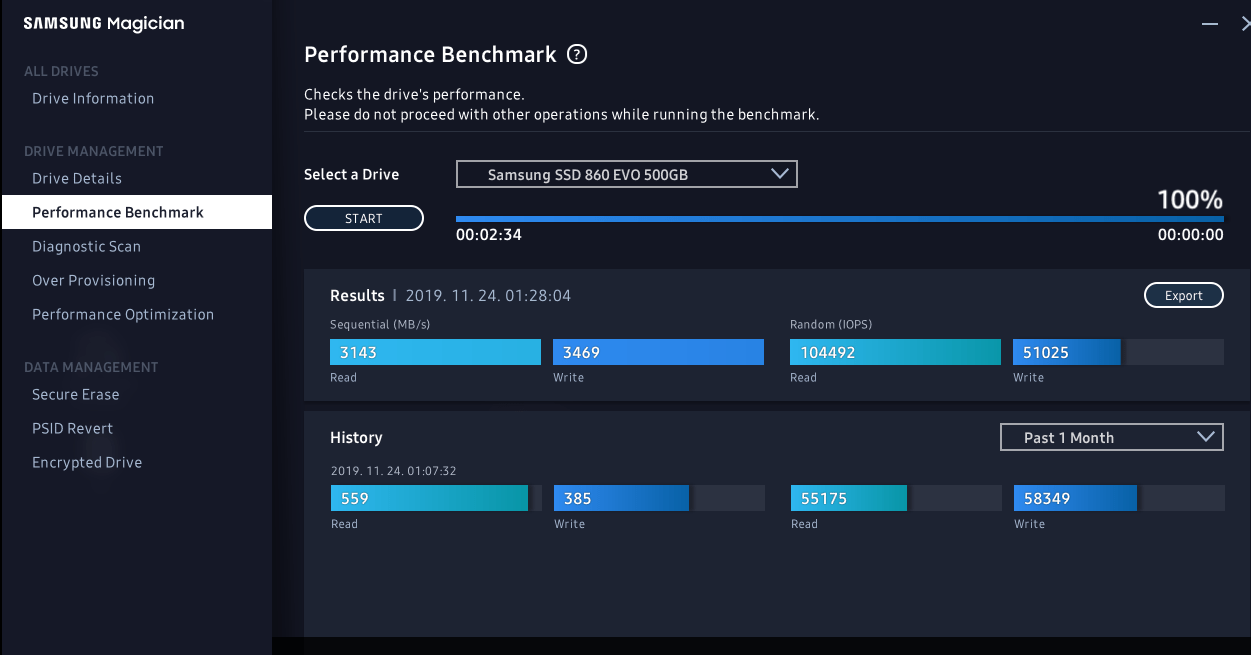Viewport: 1251px width, 655px height.
Task: Open the Past 1 Month history filter
Action: (x=1111, y=437)
